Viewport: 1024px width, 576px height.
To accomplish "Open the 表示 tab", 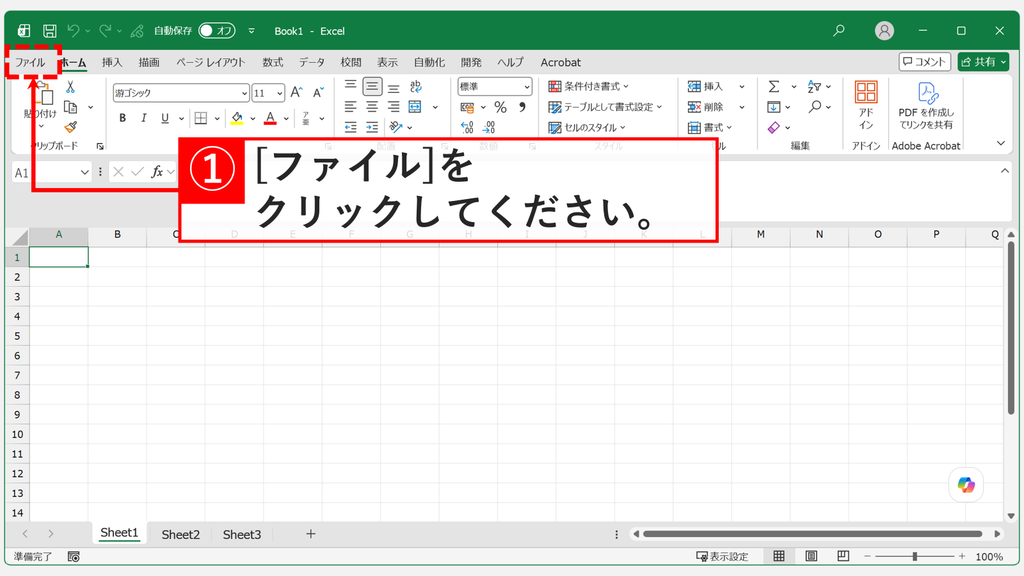I will 387,63.
